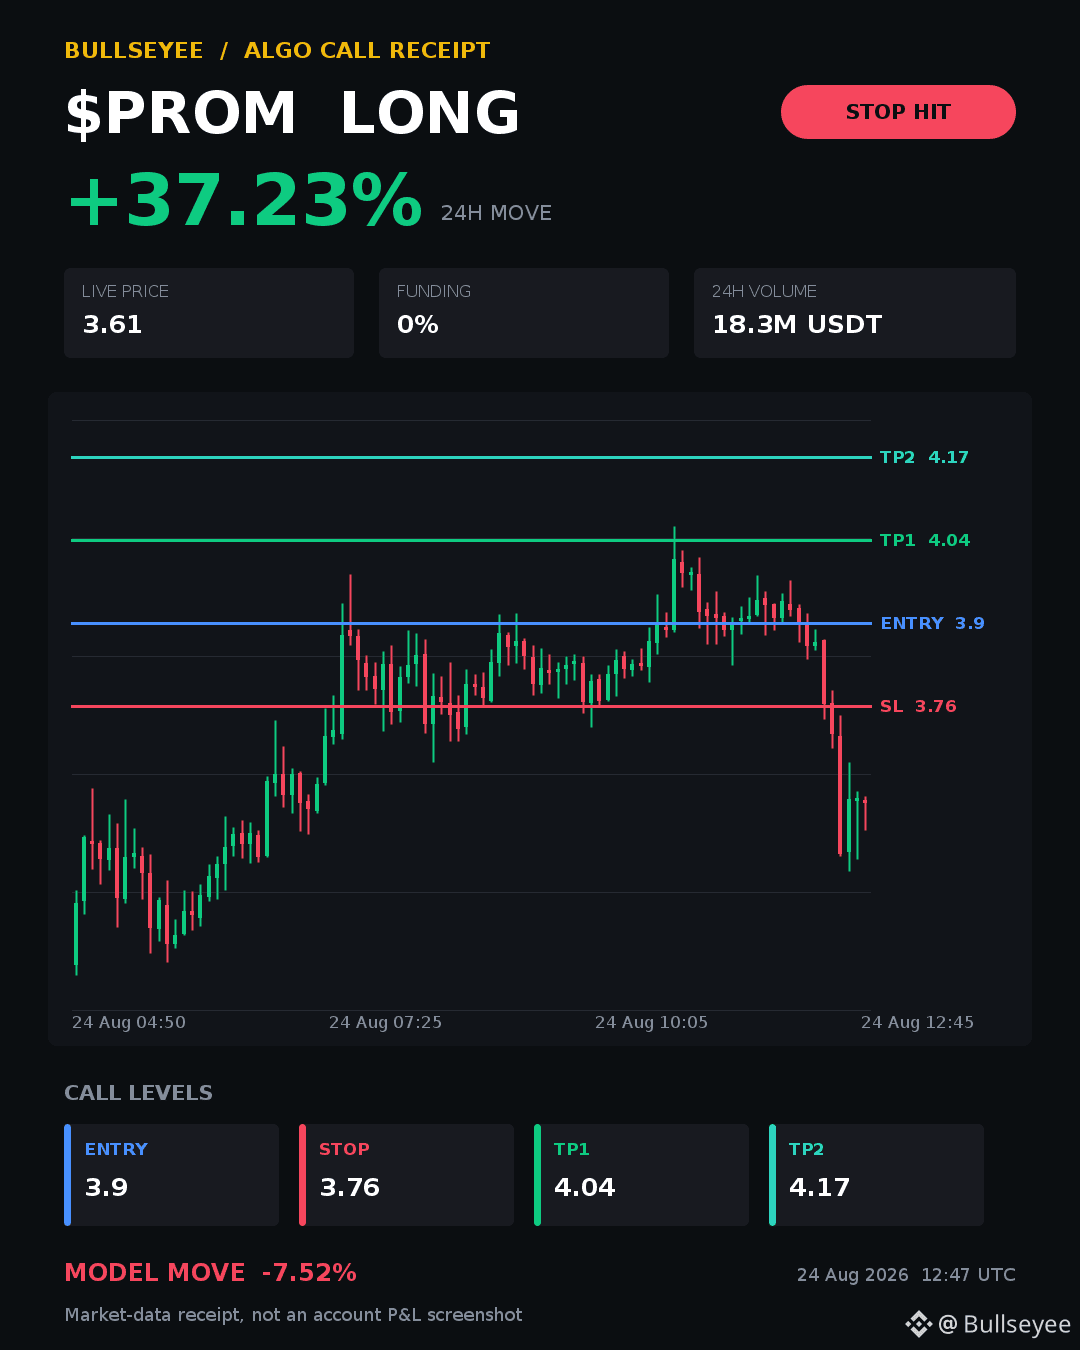Select the ENTRY 3.9 level card
The image size is (1080, 1350).
point(171,1175)
